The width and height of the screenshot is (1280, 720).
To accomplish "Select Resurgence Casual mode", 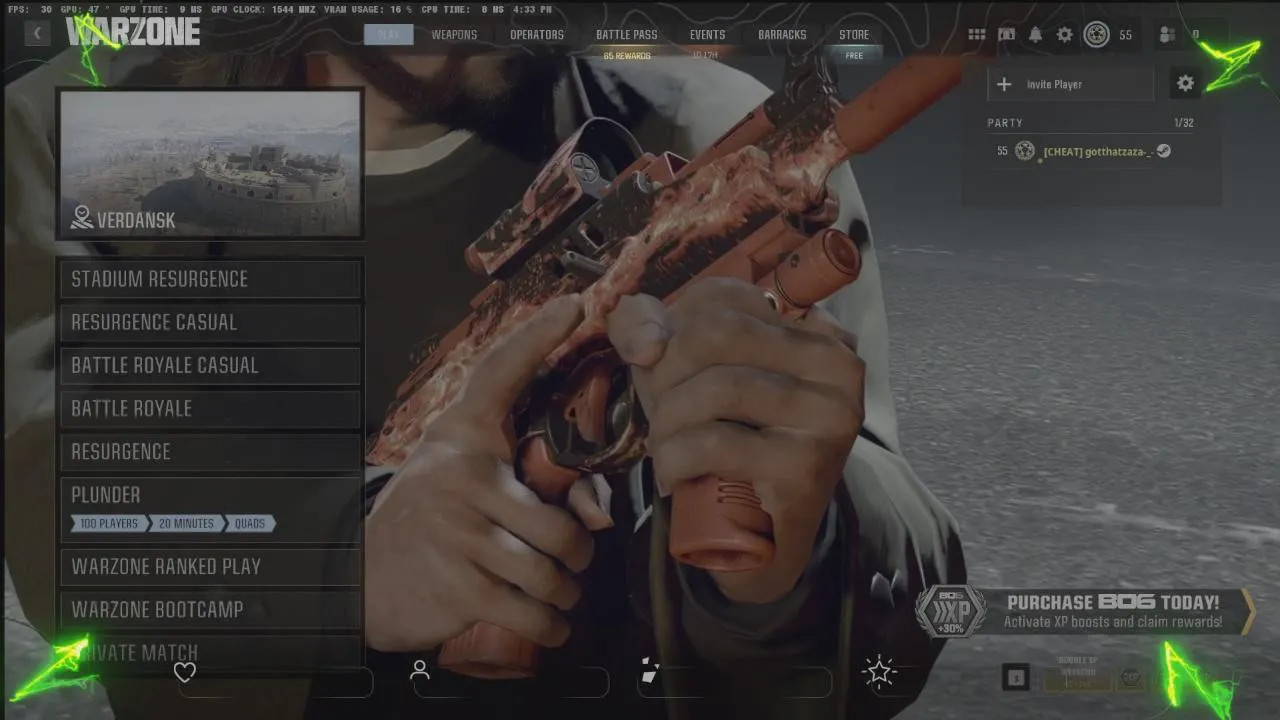I will 210,322.
